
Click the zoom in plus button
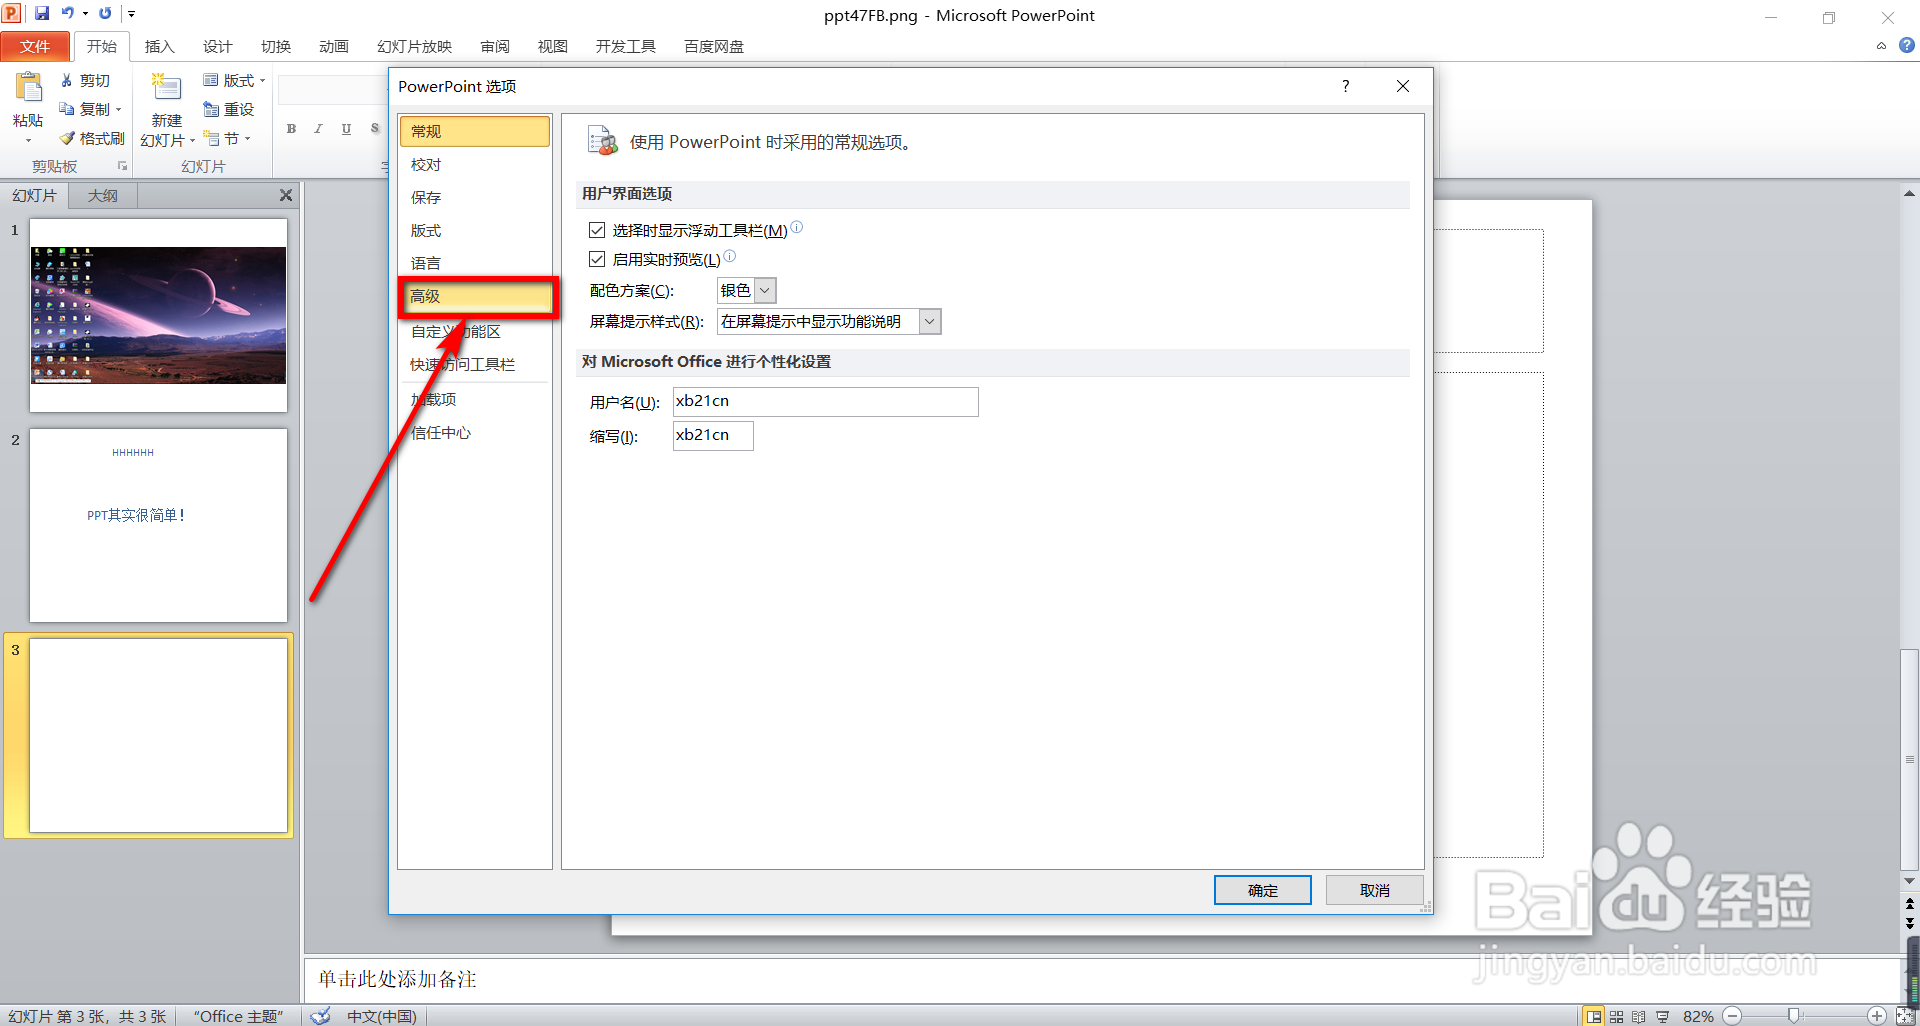point(1878,1016)
